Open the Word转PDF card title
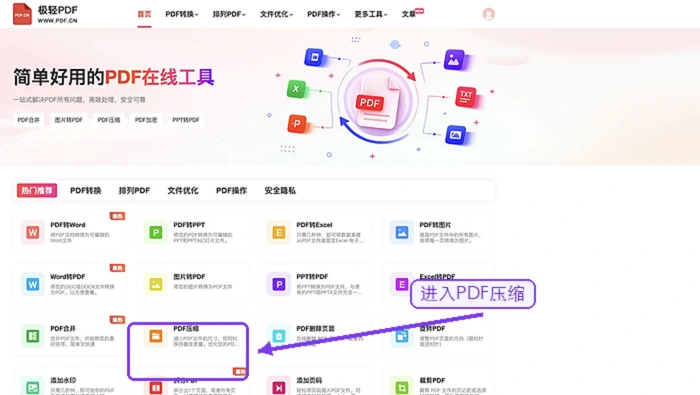 (68, 277)
